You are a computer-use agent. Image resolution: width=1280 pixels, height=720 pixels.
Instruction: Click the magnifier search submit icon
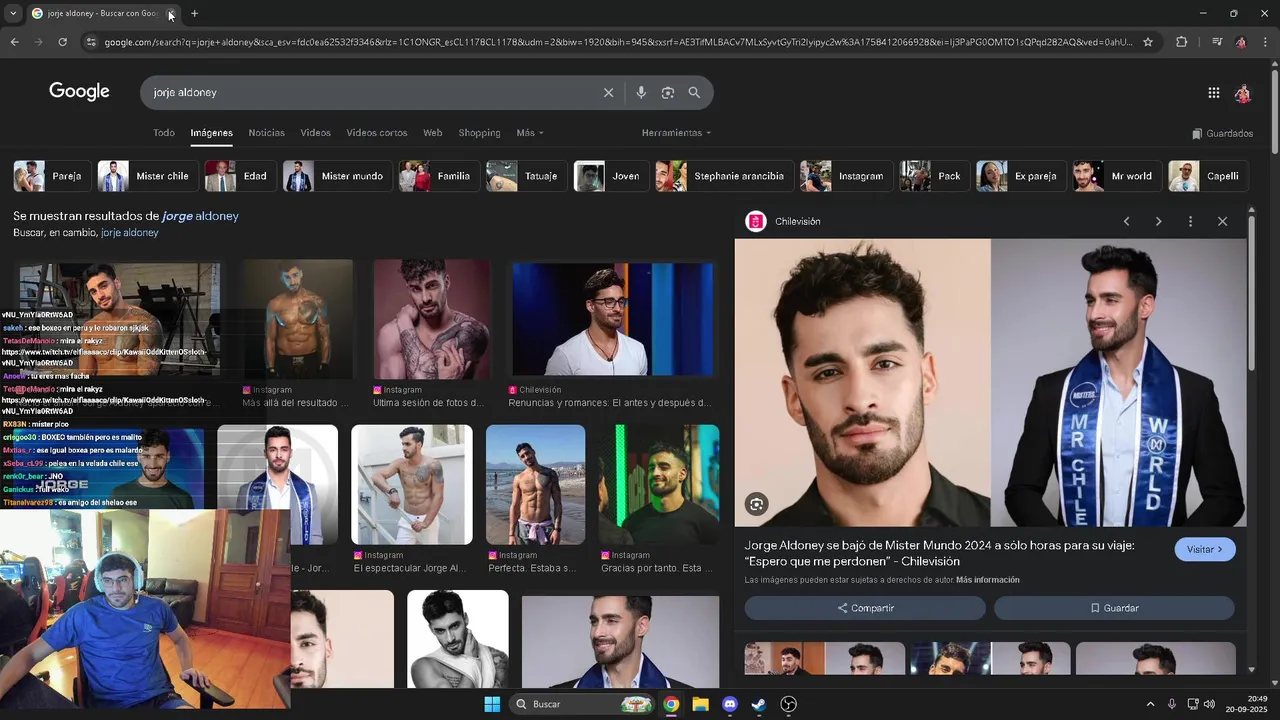[x=694, y=93]
